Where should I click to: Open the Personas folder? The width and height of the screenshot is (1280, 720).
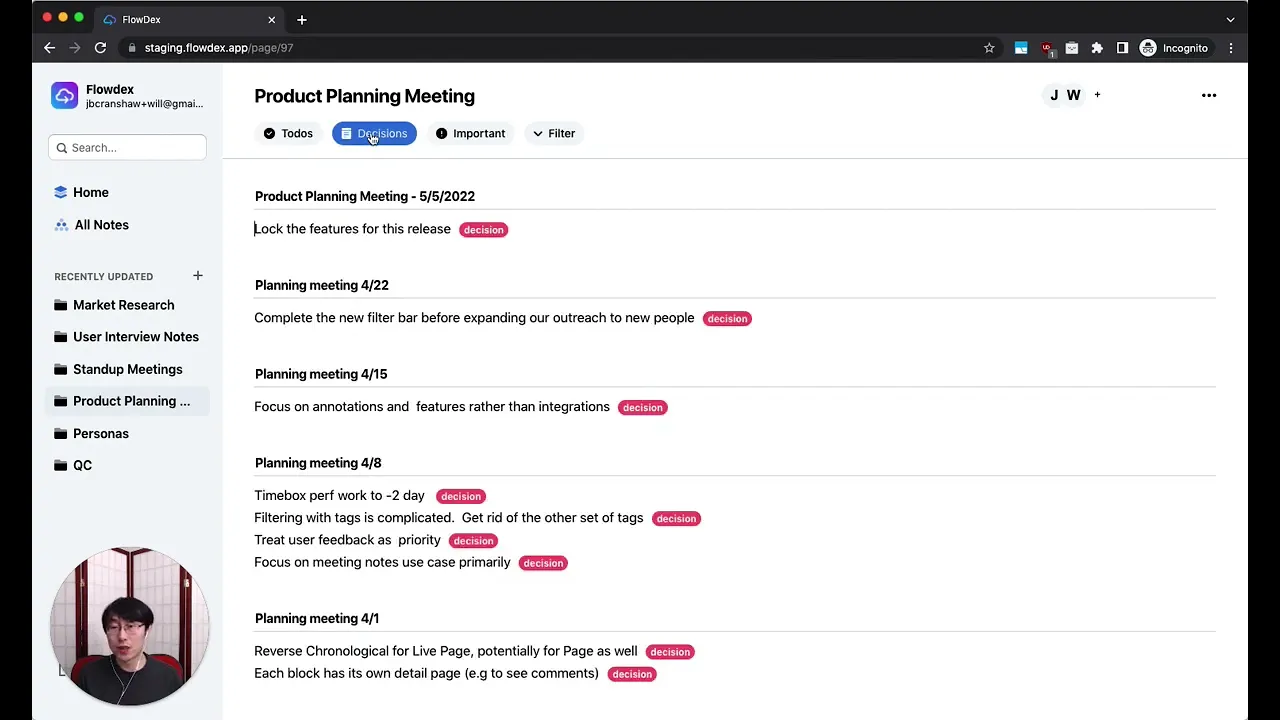[x=100, y=433]
